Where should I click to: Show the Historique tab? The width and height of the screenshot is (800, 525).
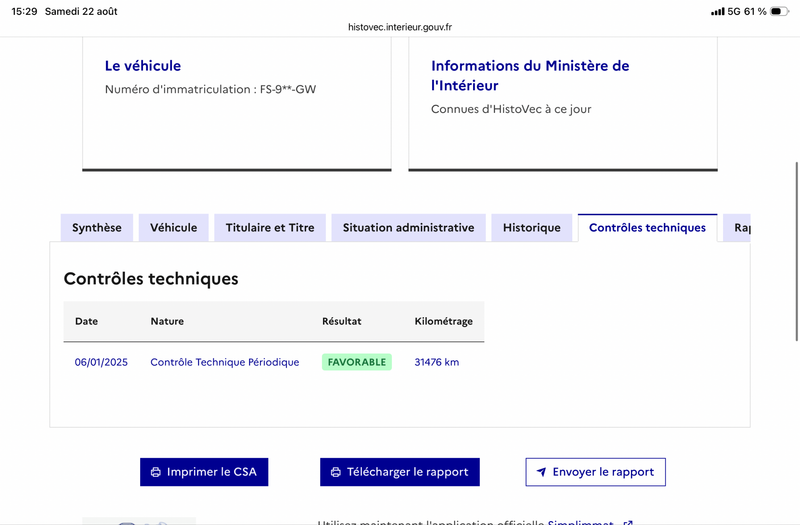tap(532, 228)
